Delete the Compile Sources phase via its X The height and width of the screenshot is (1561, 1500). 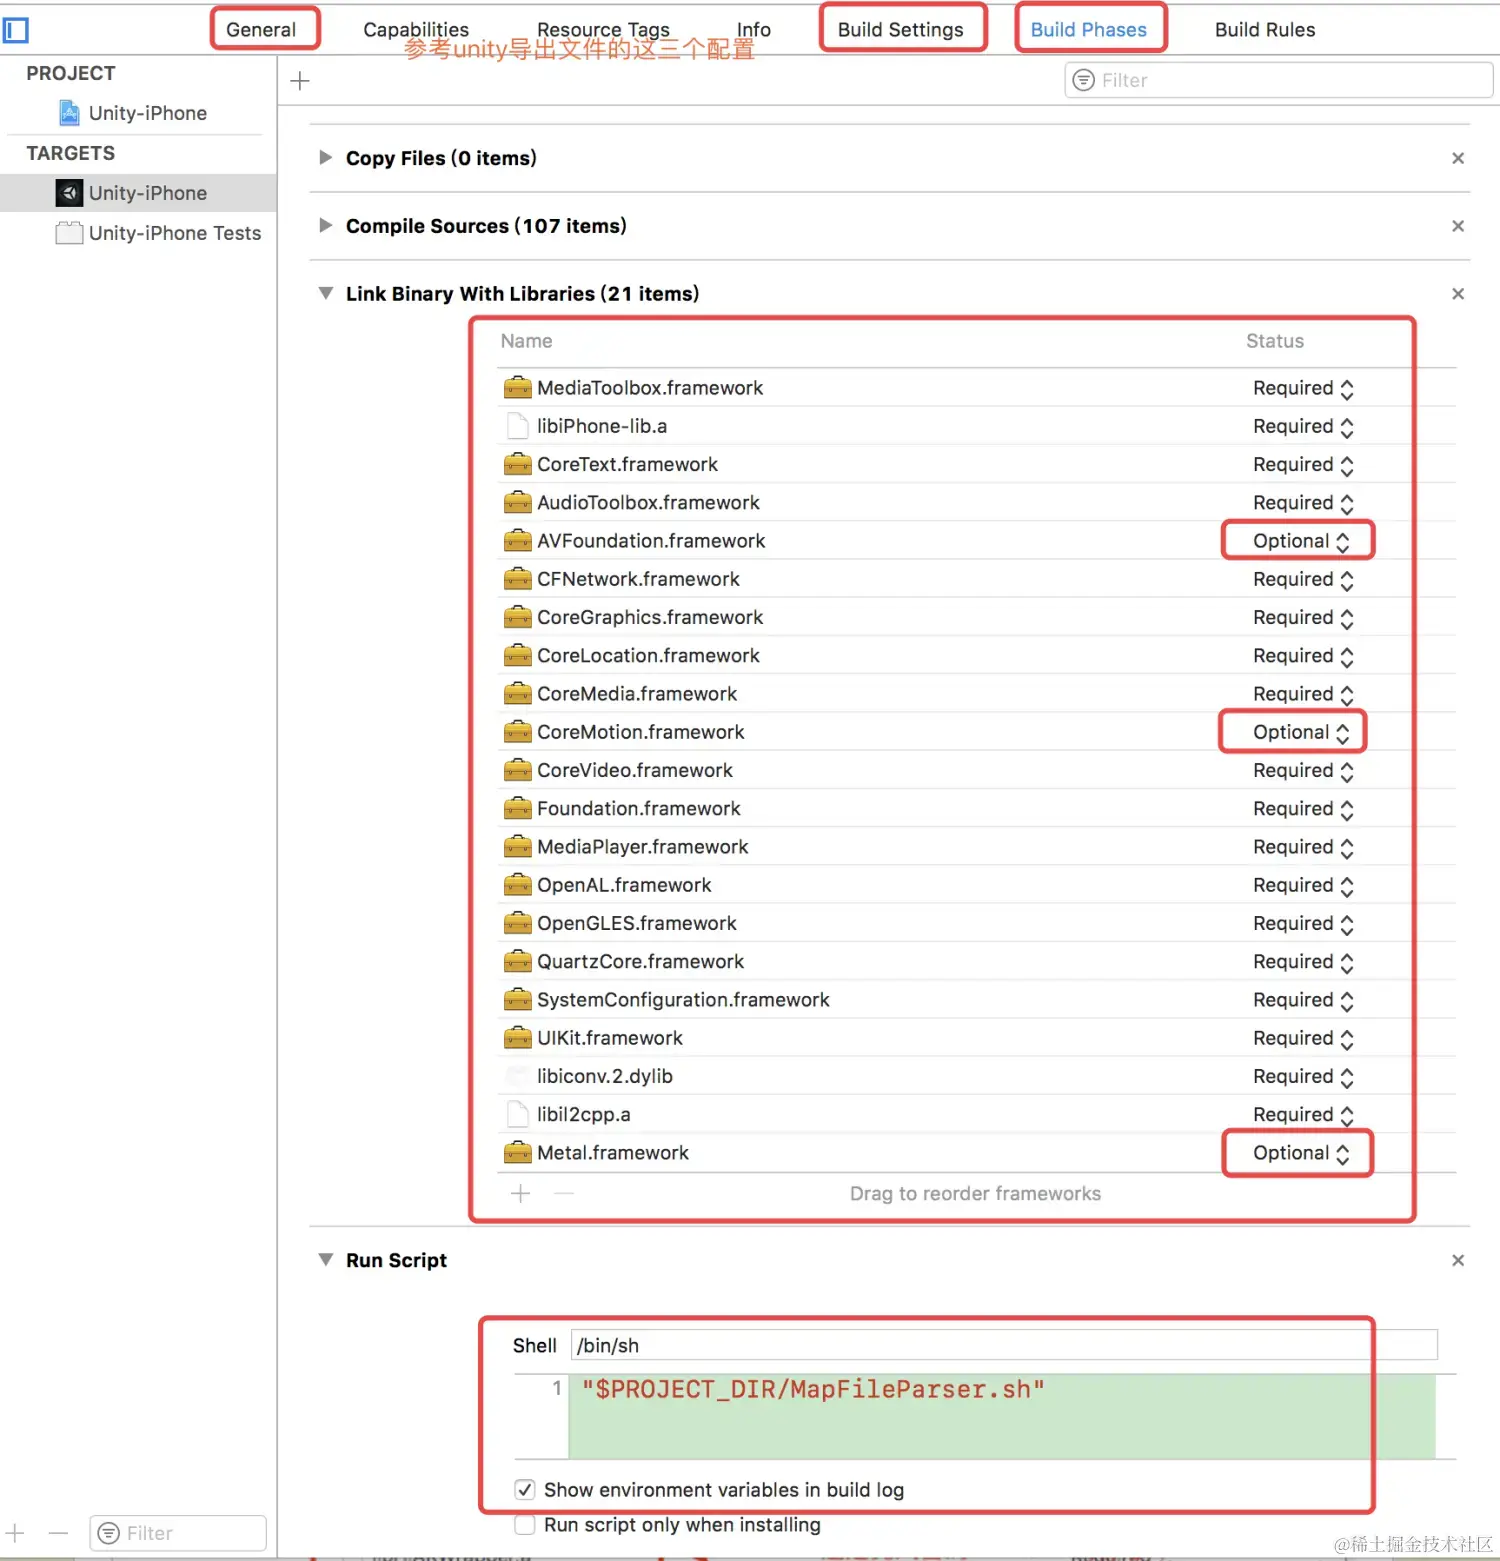1458,226
